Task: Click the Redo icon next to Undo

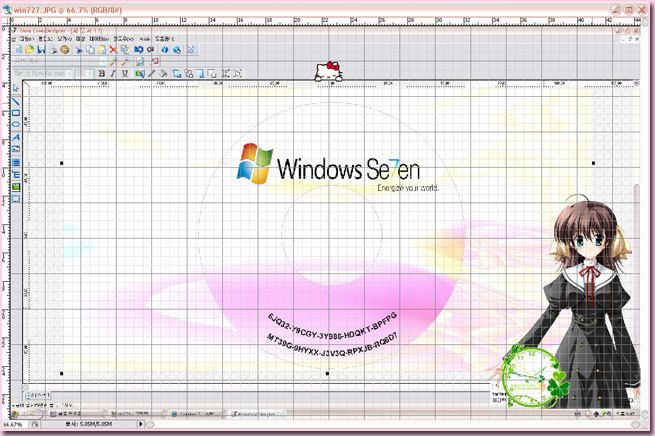Action: pyautogui.click(x=150, y=50)
